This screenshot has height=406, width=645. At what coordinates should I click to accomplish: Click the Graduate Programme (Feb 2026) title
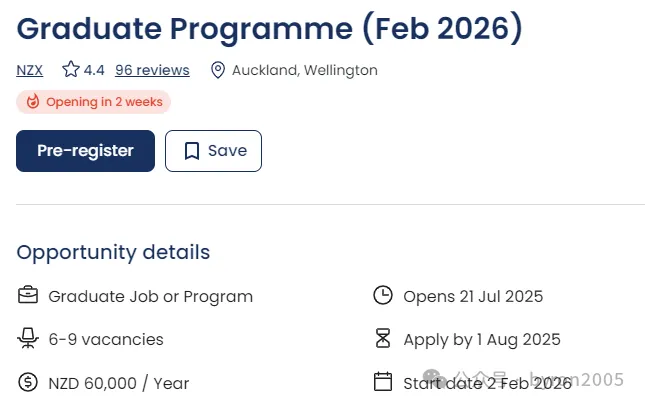coord(270,27)
